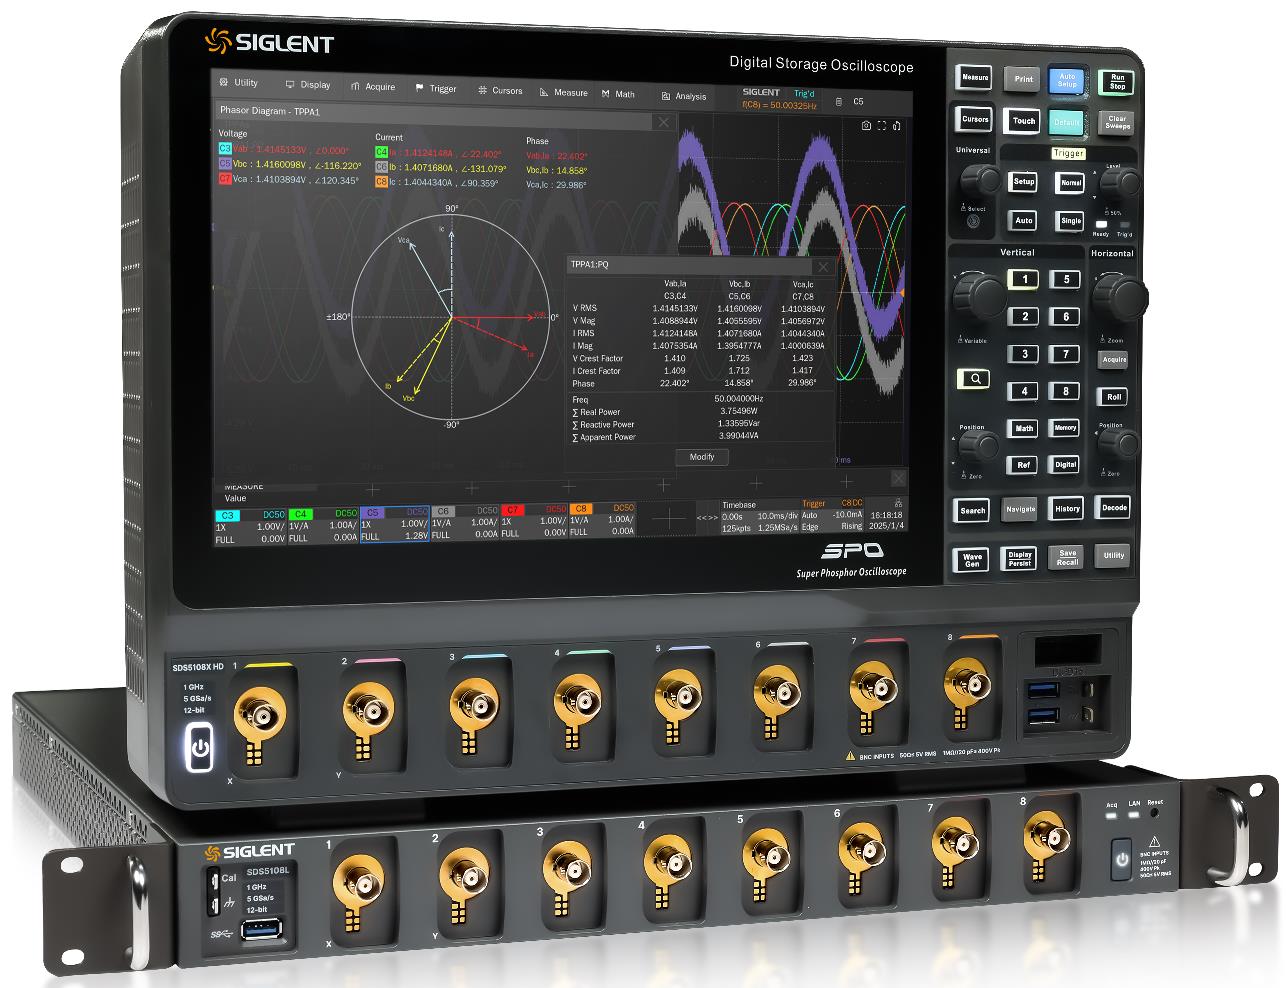Toggle the Run Stop button
This screenshot has width=1287, height=988.
[x=1117, y=82]
